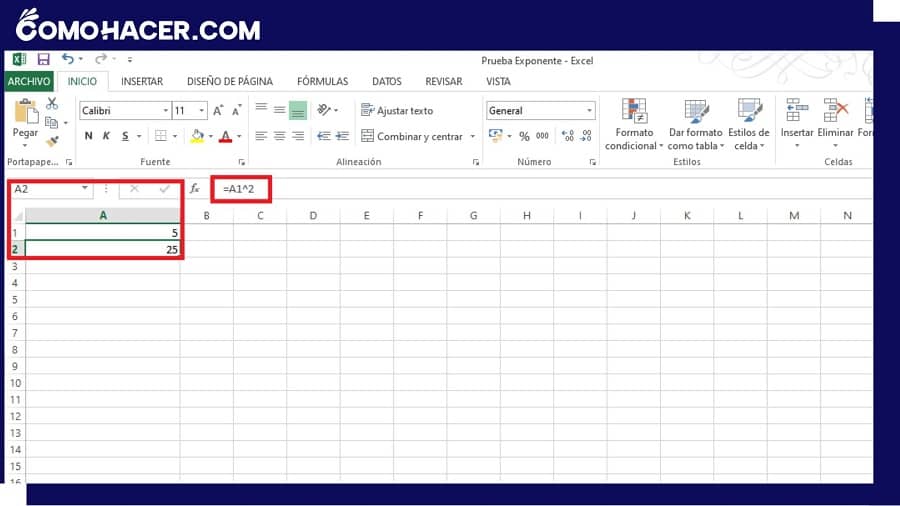The width and height of the screenshot is (900, 506).
Task: Toggle bold with the N button
Action: [88, 136]
